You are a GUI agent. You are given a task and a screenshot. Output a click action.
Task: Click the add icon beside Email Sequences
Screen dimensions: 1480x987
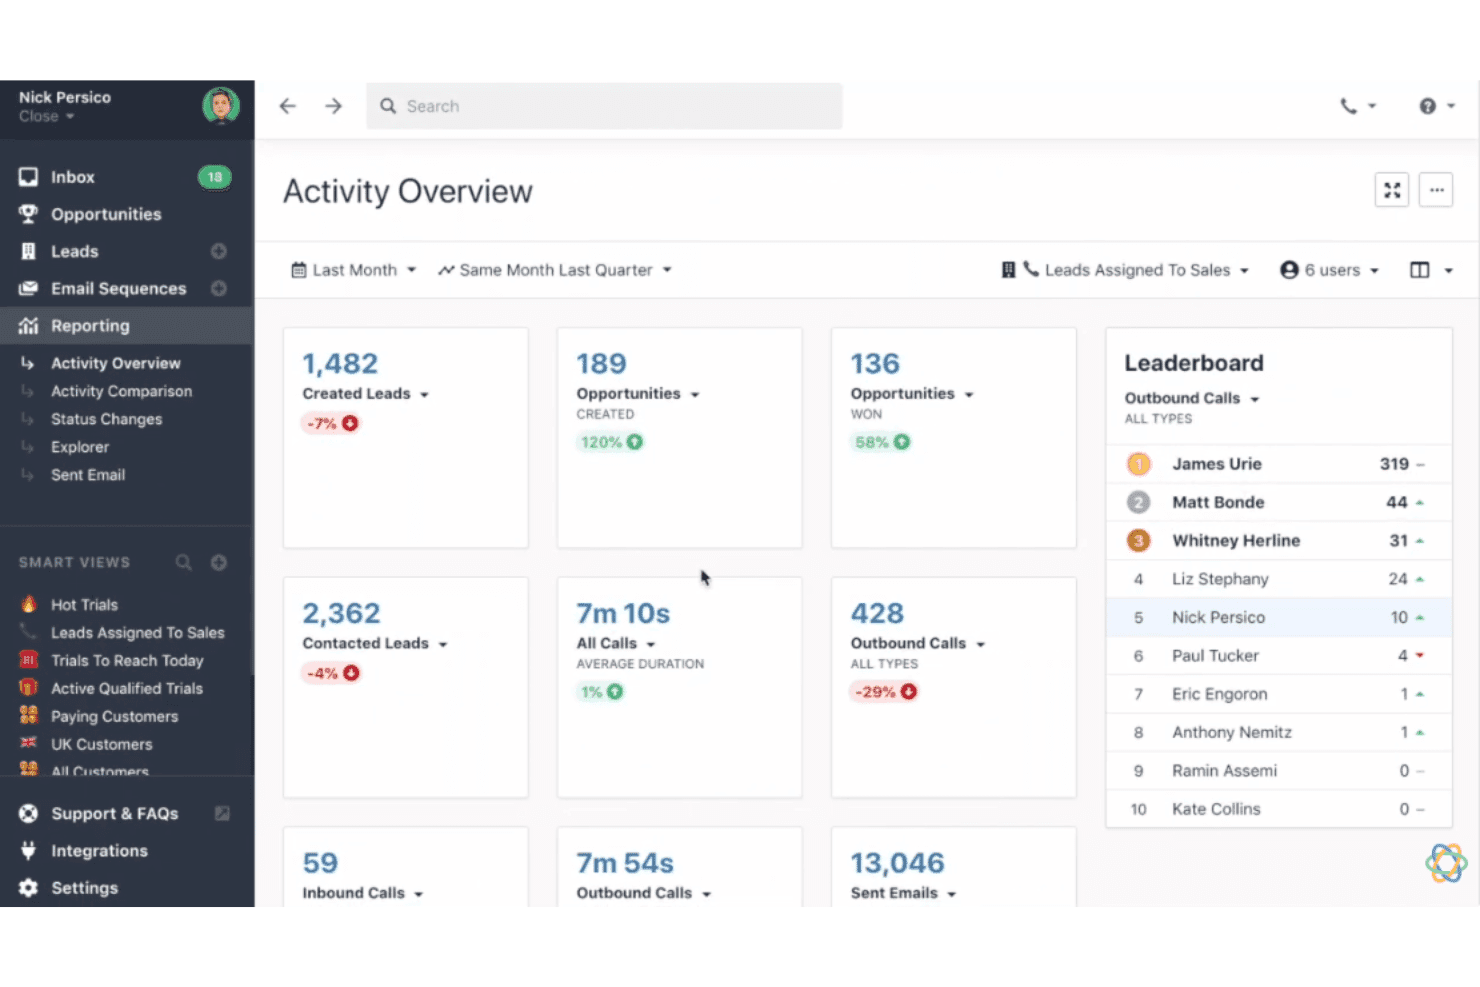tap(219, 288)
